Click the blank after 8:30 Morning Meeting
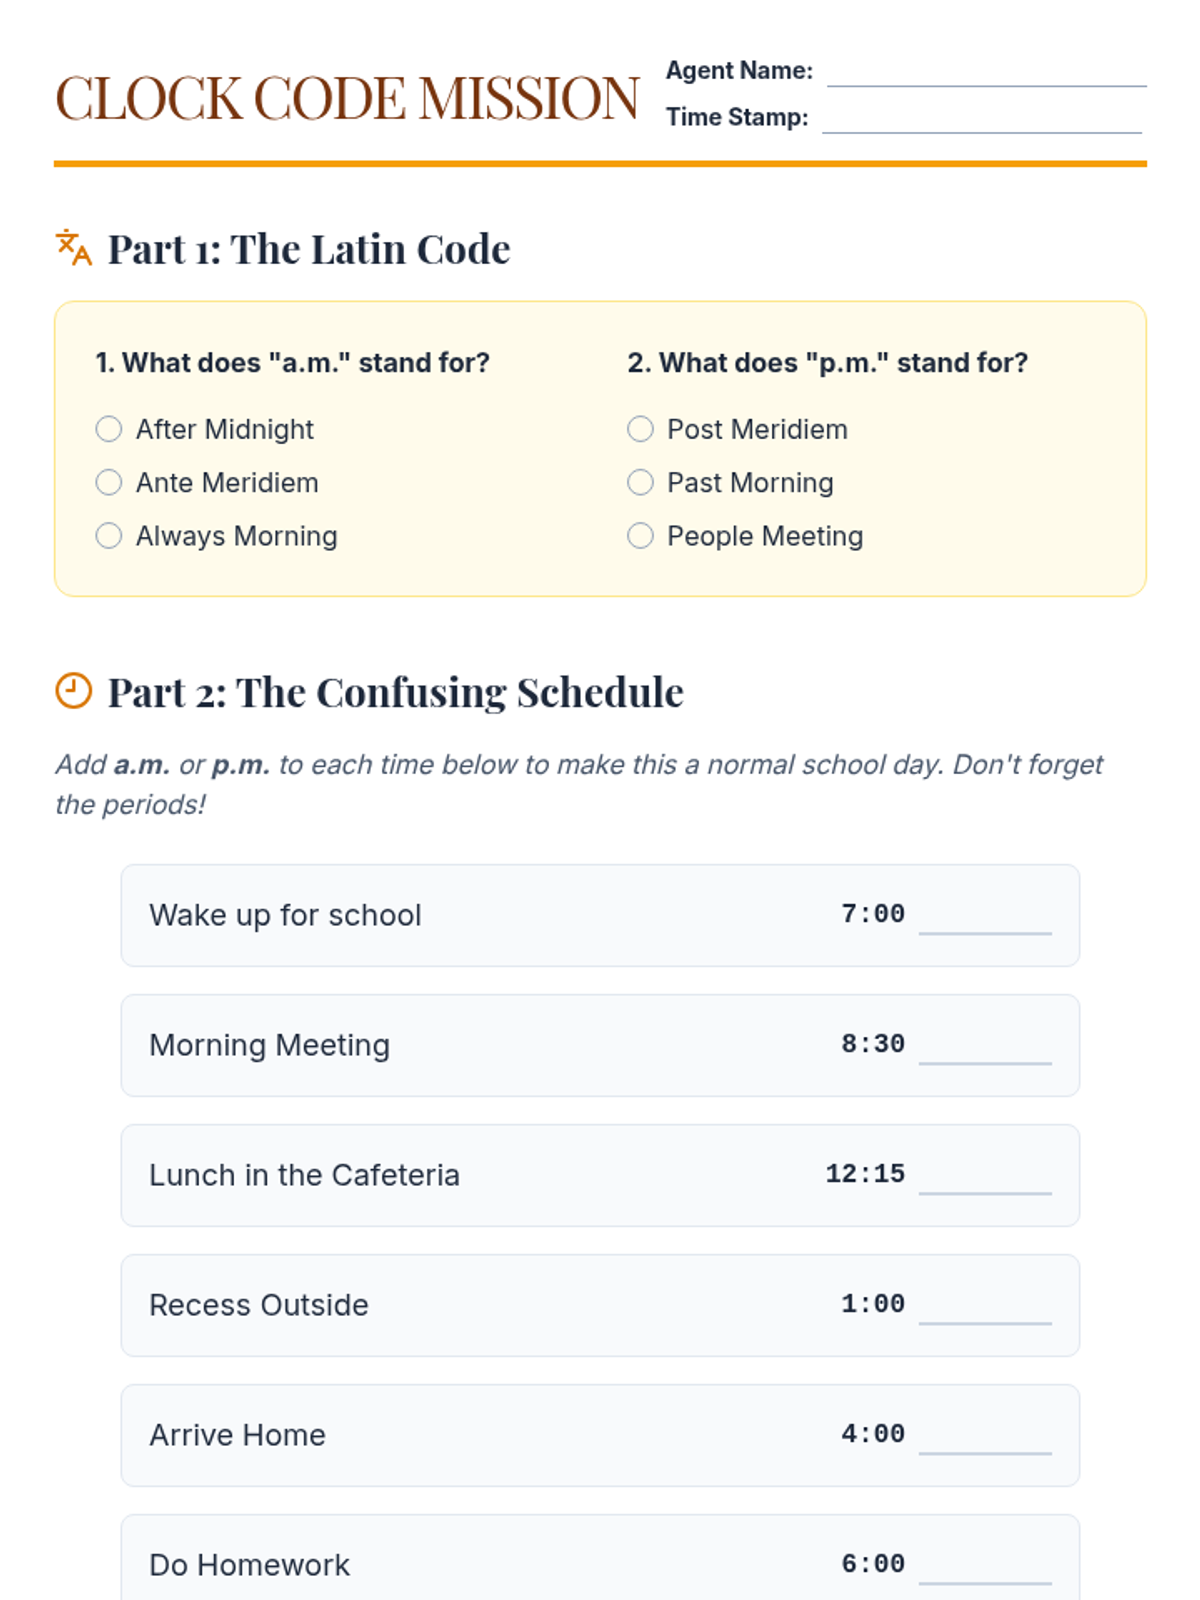The width and height of the screenshot is (1200, 1600). [x=985, y=1048]
